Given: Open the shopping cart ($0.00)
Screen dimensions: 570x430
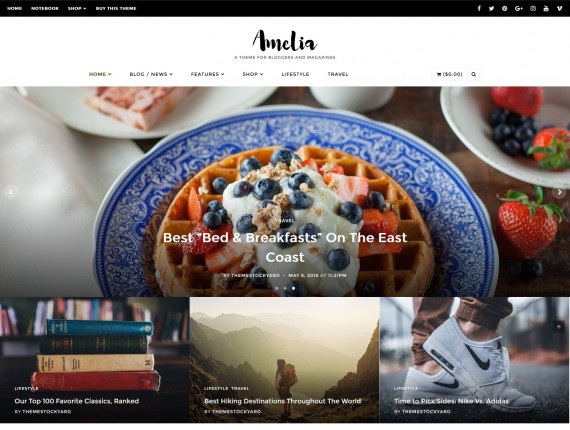Looking at the screenshot, I should tap(449, 74).
